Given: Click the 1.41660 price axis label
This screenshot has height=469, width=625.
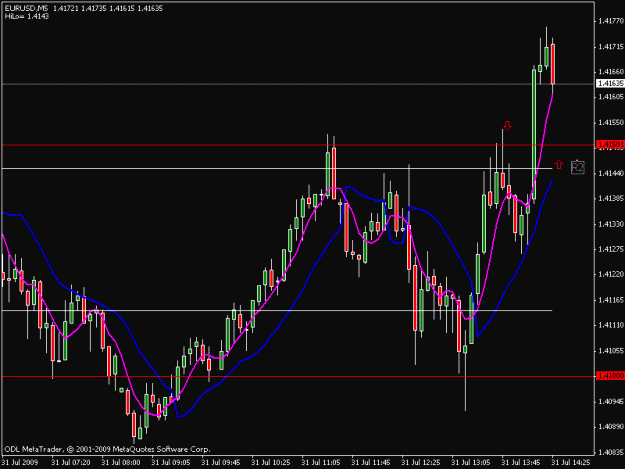Looking at the screenshot, I should (611, 72).
